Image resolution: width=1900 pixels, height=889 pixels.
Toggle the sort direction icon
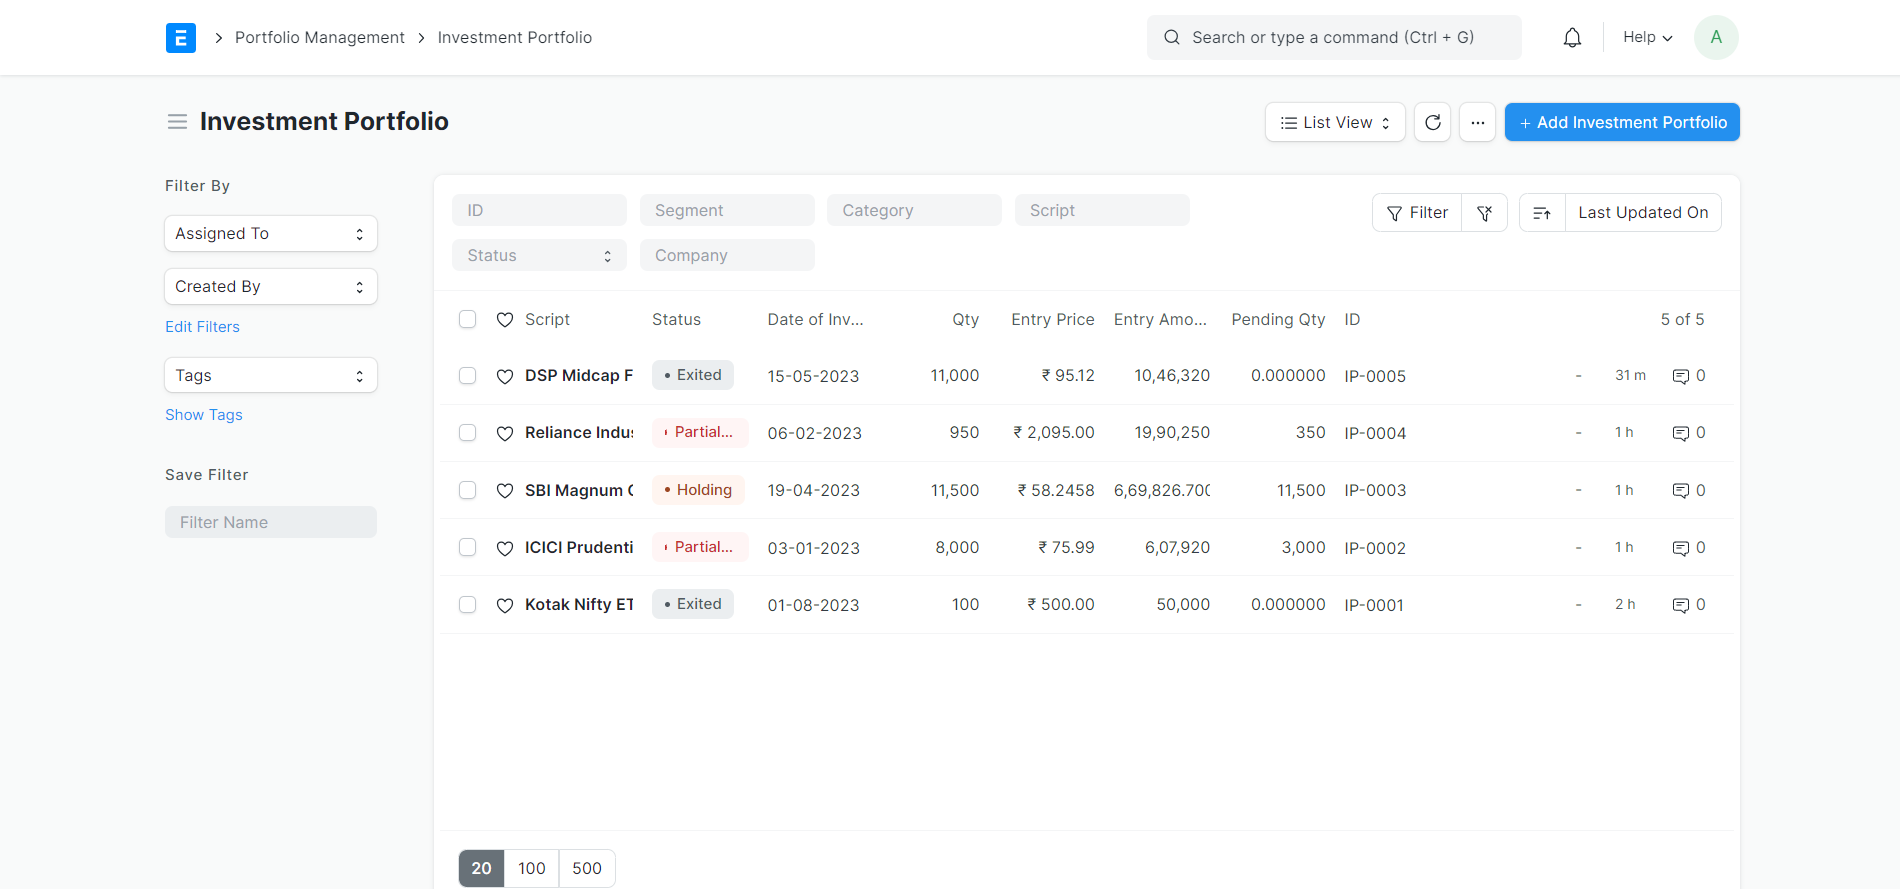1542,213
